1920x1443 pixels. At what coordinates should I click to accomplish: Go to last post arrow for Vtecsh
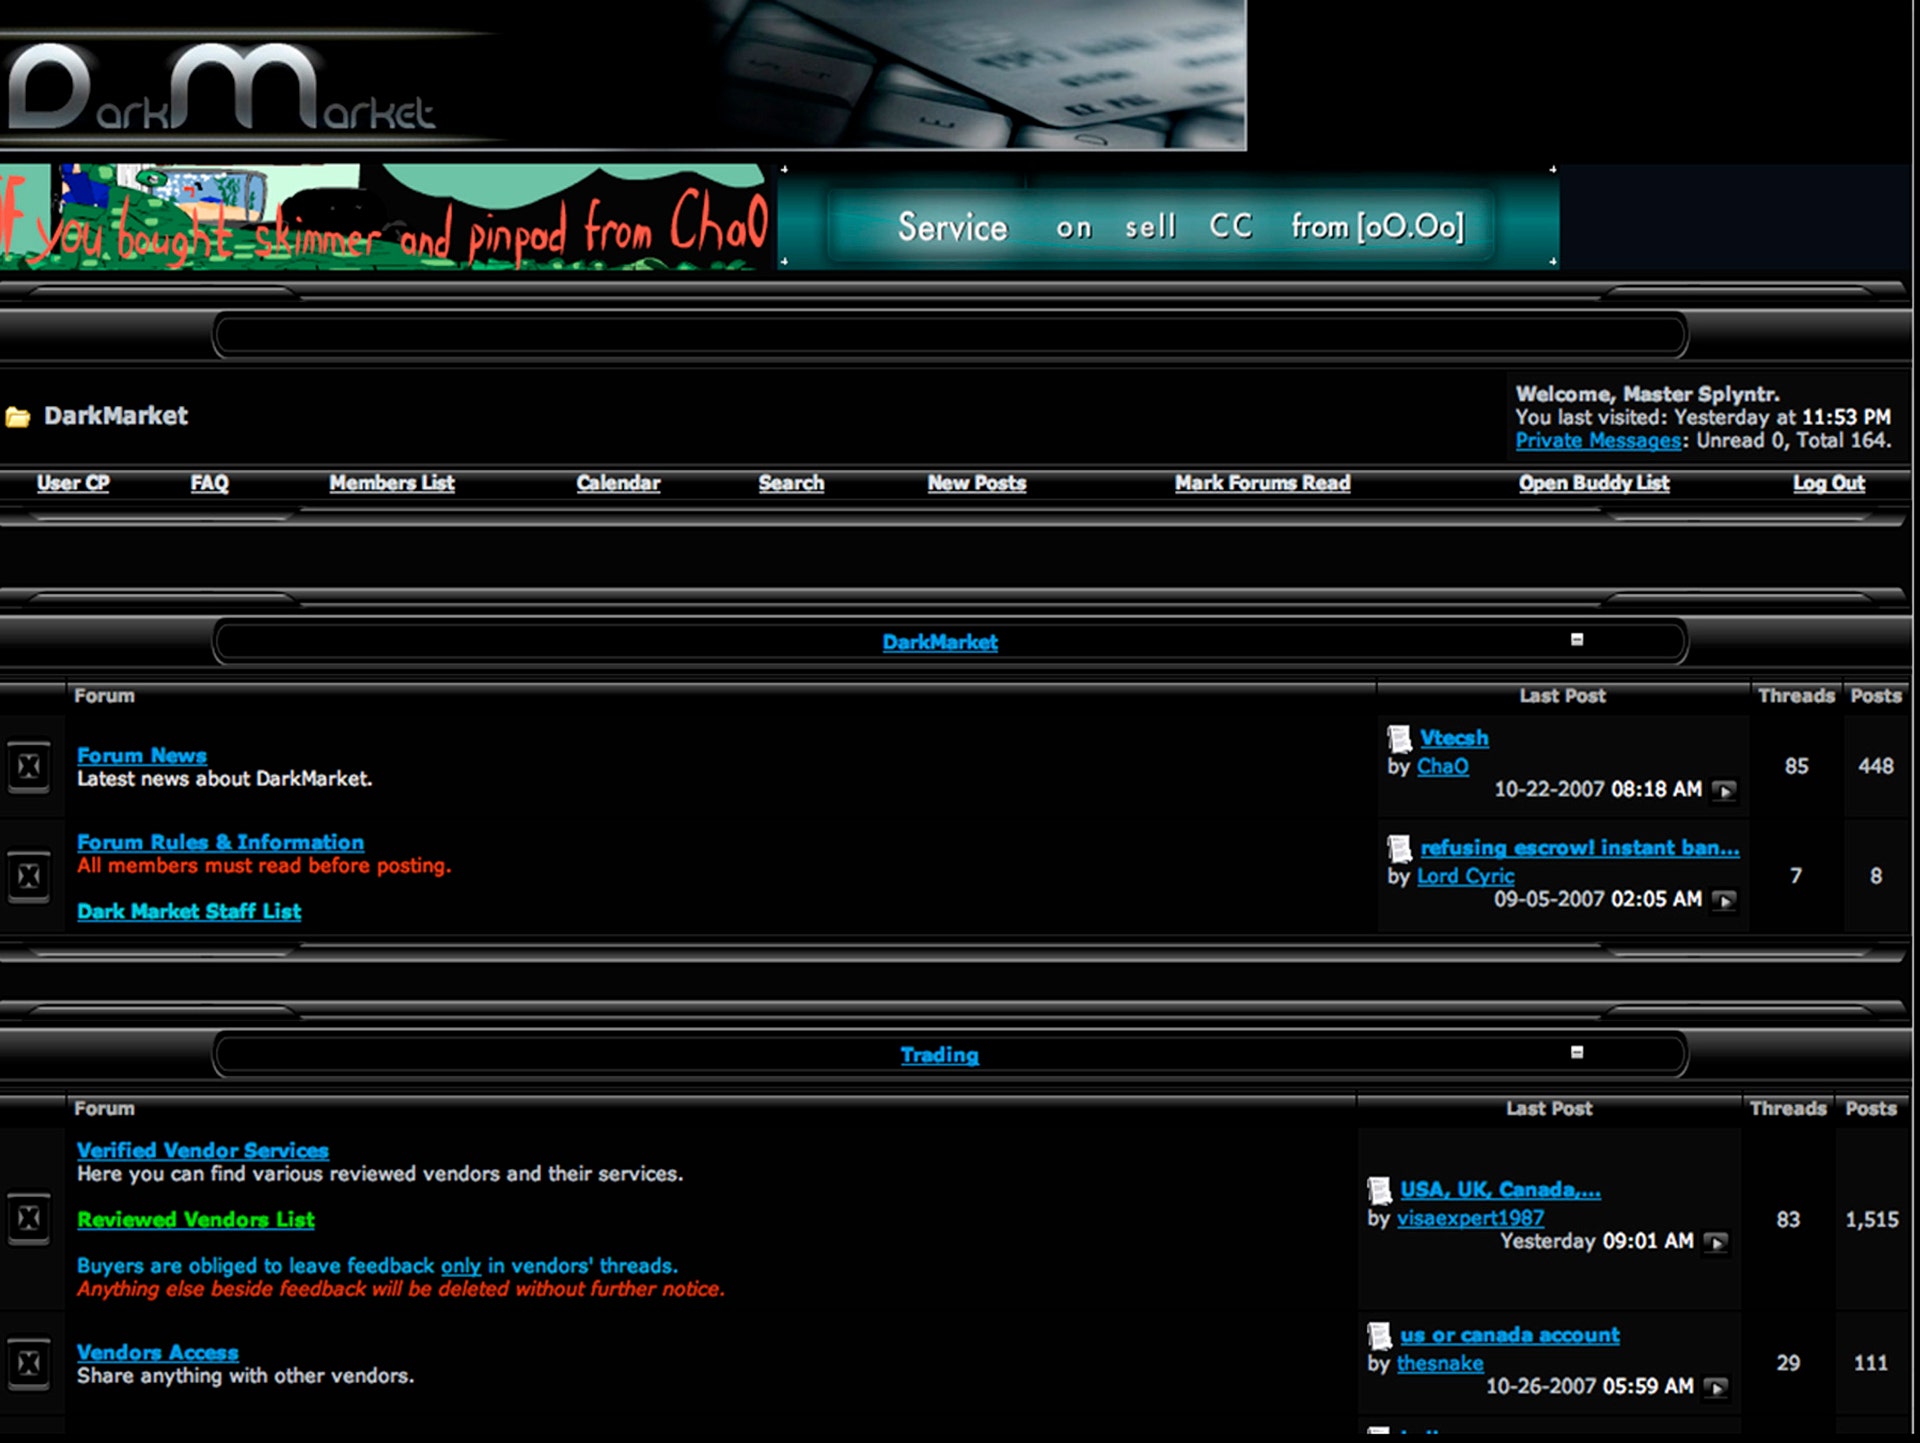coord(1723,791)
